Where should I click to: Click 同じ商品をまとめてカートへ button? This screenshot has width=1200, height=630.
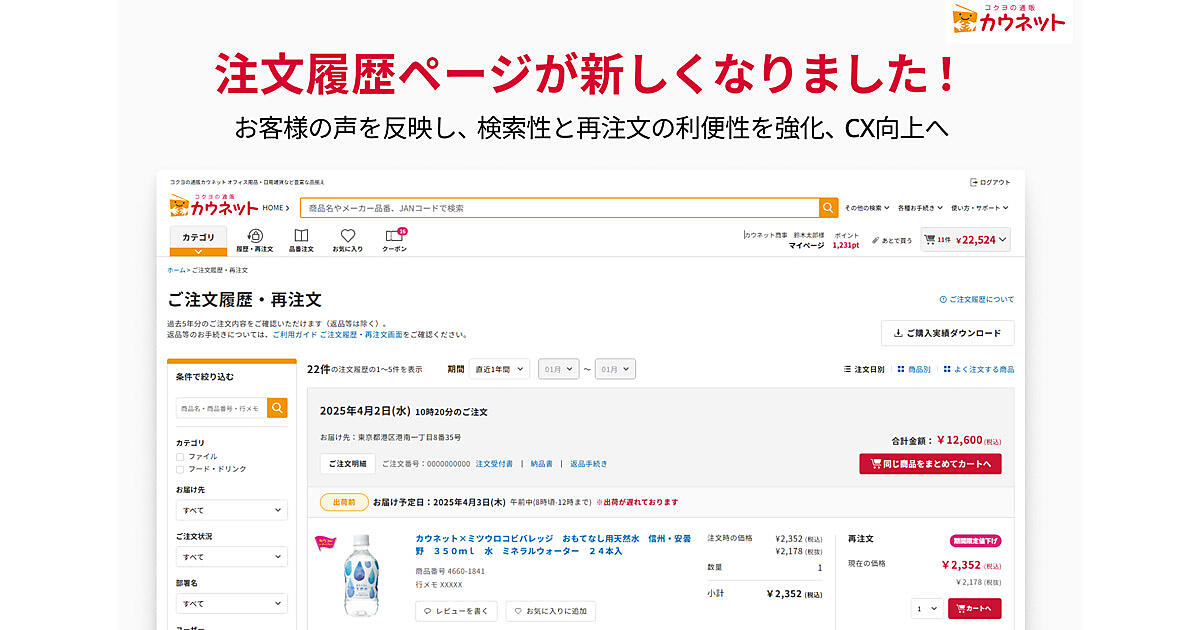pos(930,464)
